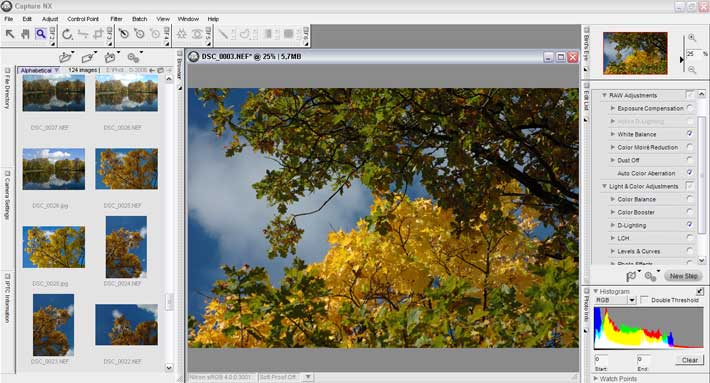The height and width of the screenshot is (383, 710).
Task: Adjust the Bird's Eye zoom slider handle
Action: pyautogui.click(x=682, y=60)
